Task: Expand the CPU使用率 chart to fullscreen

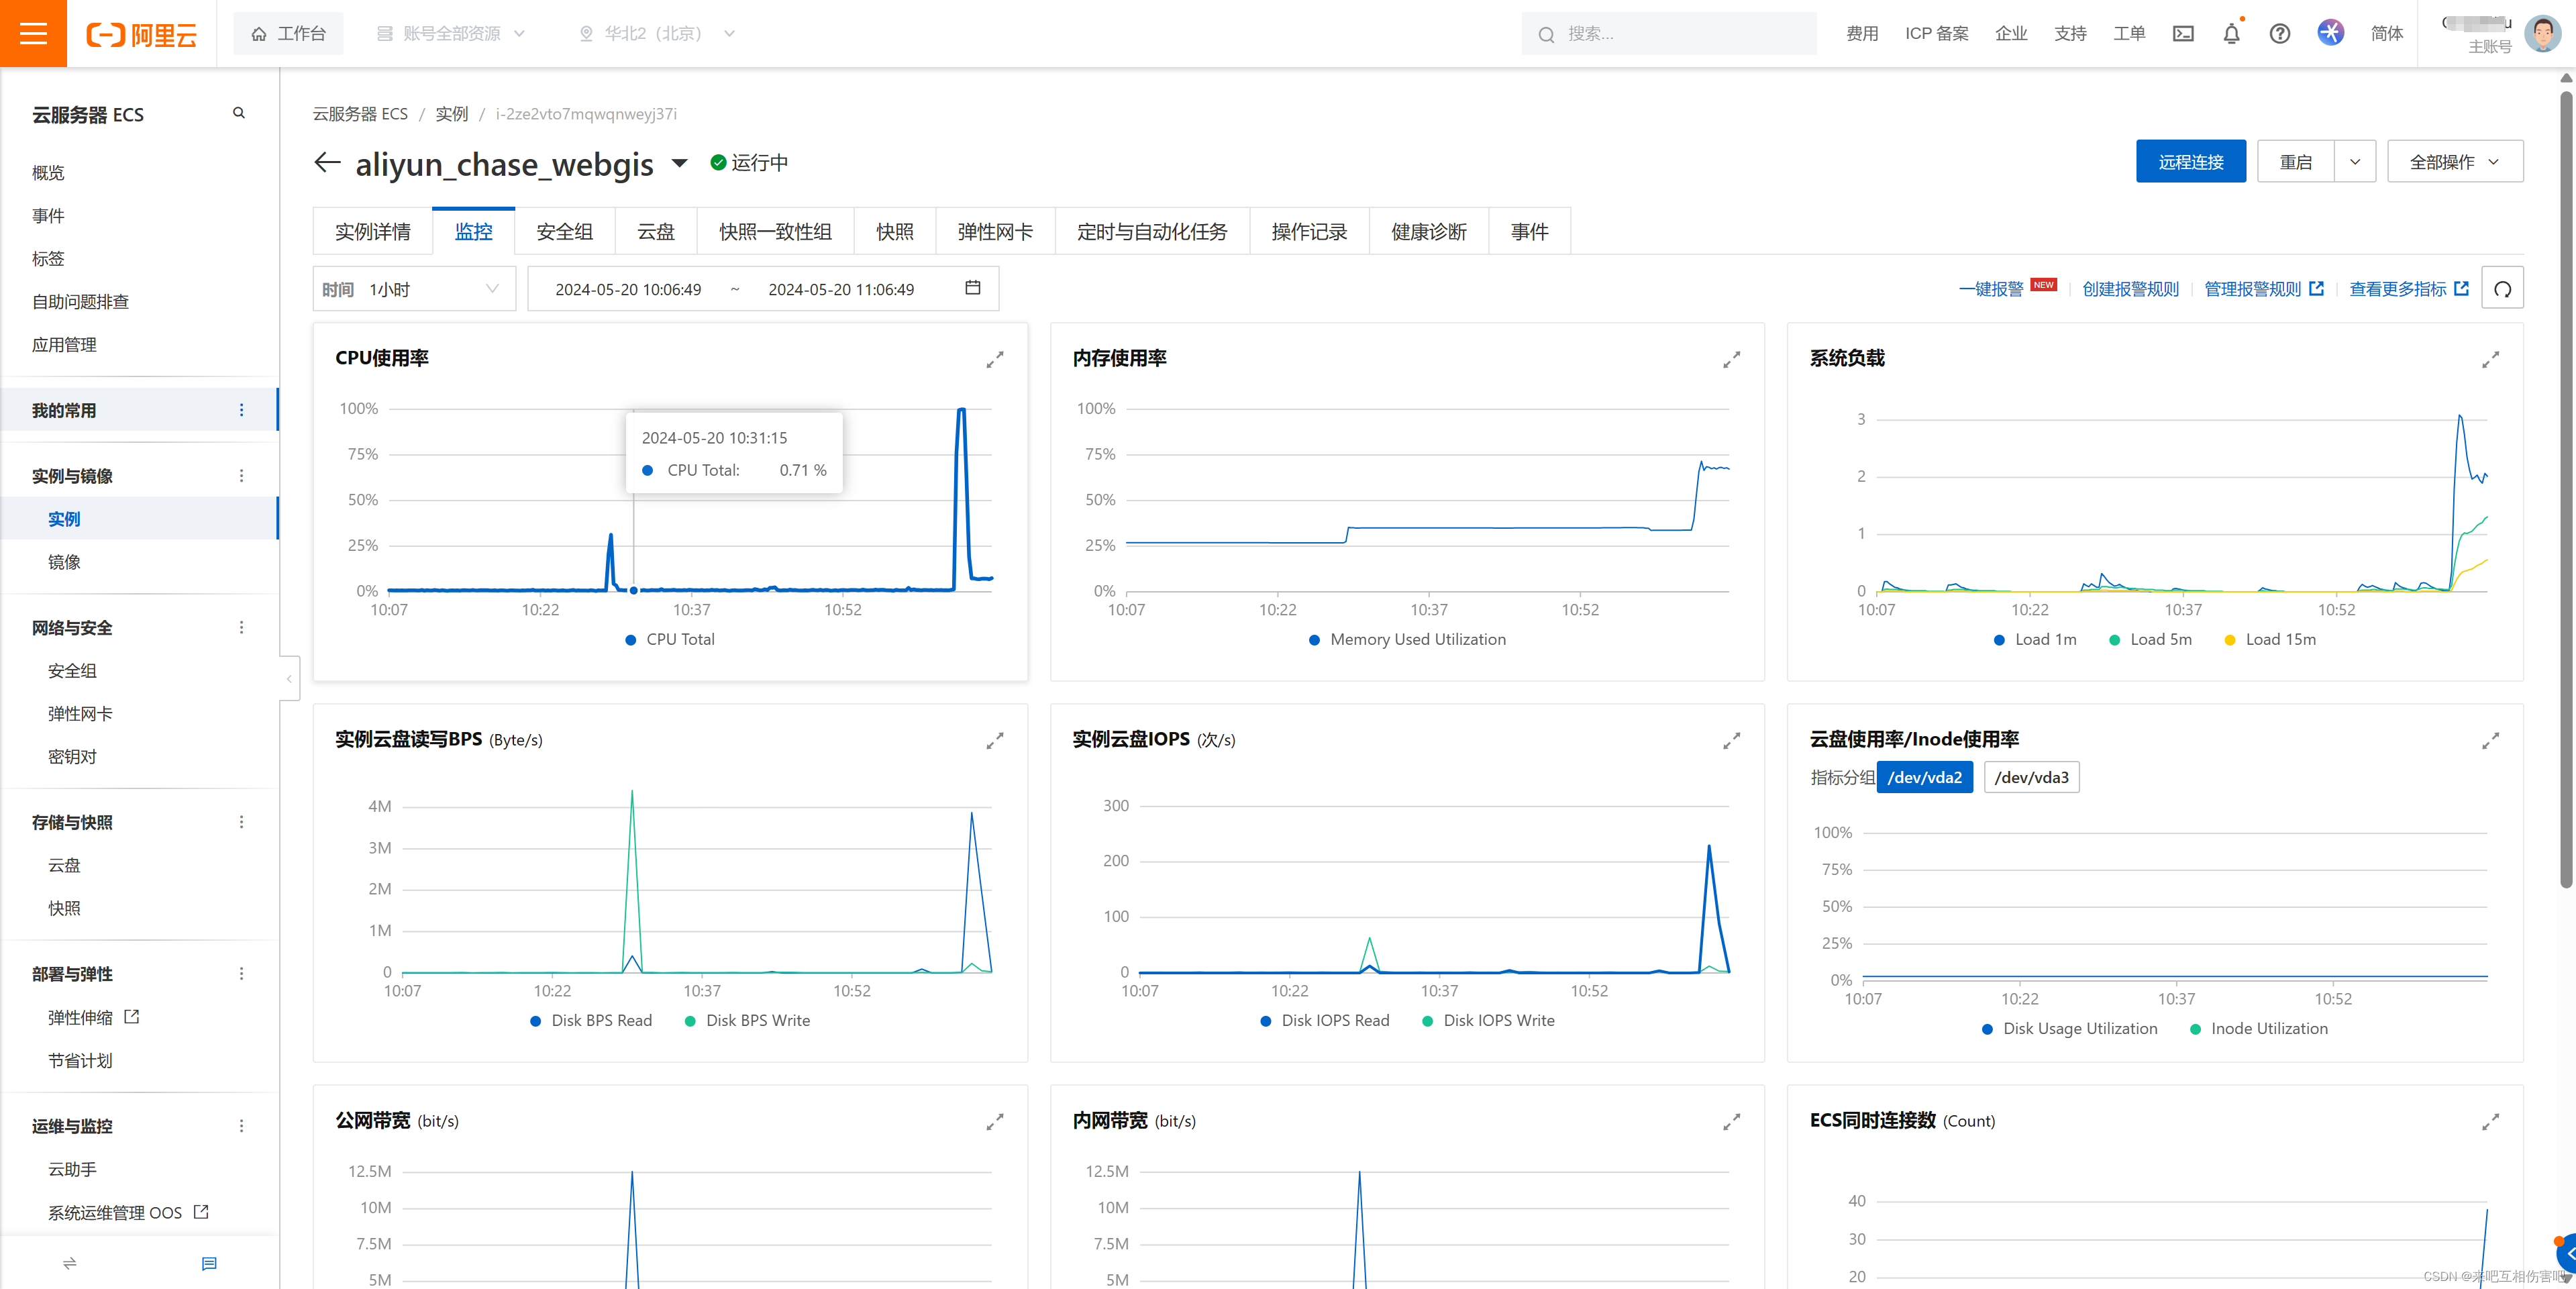Action: (995, 360)
